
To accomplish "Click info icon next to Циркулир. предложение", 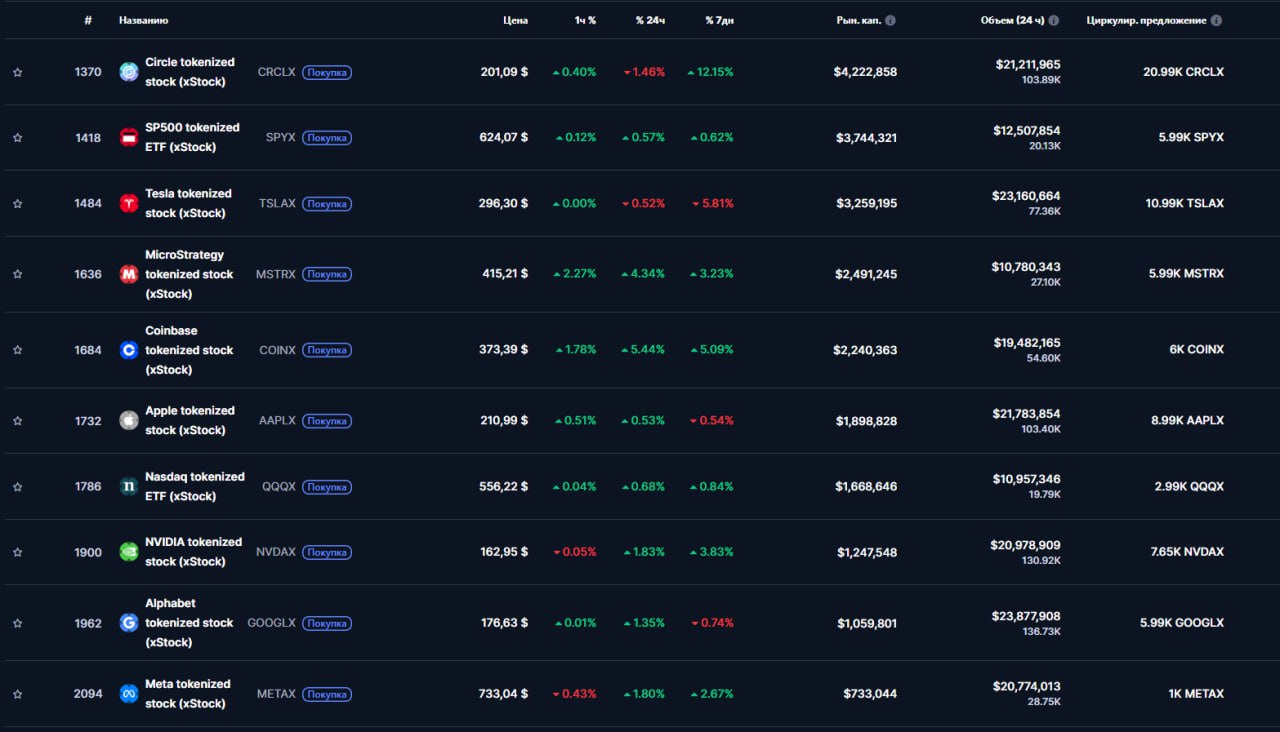I will click(1216, 20).
